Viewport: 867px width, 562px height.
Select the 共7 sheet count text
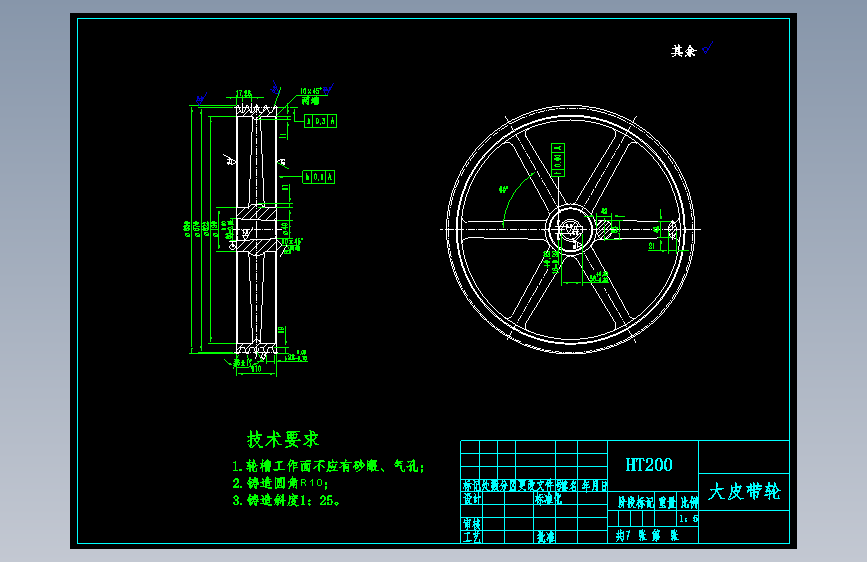[x=623, y=535]
